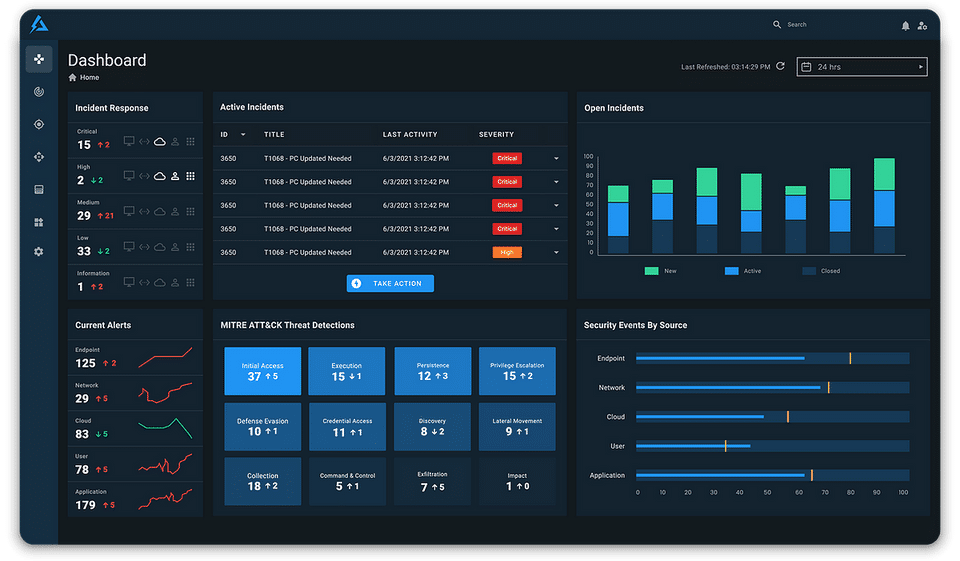Open the Command & Control tile

click(347, 481)
